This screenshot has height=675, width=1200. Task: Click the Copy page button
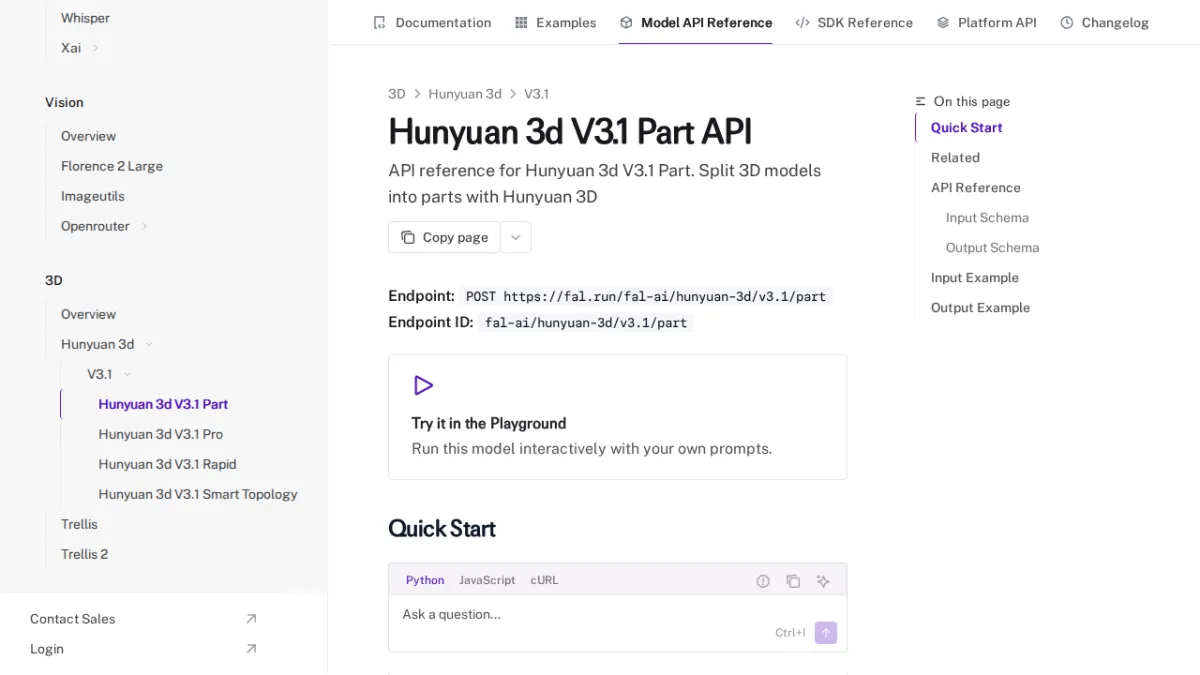pyautogui.click(x=444, y=237)
